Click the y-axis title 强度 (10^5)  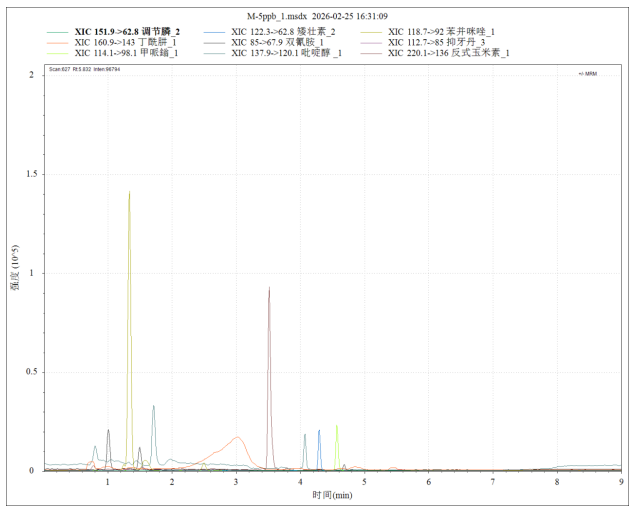(15, 268)
